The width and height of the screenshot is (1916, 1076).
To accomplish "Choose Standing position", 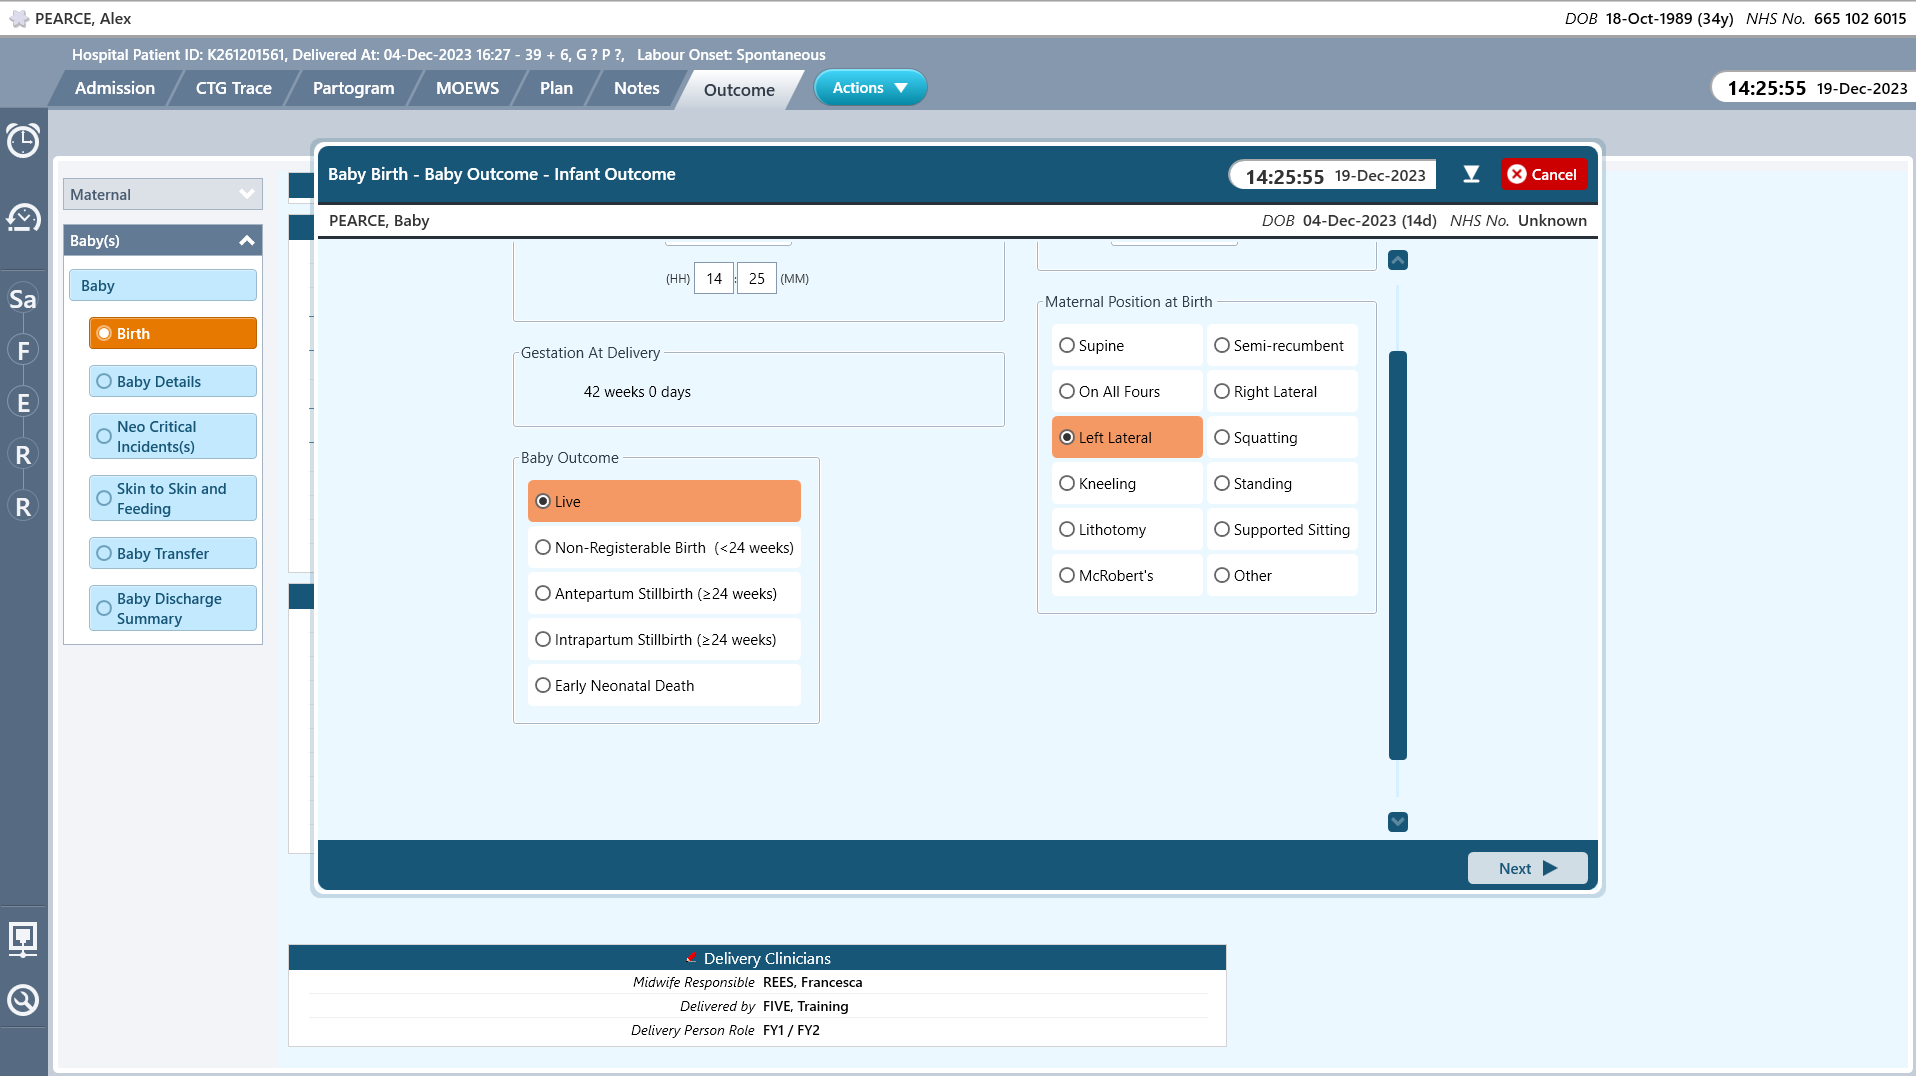I will pyautogui.click(x=1282, y=483).
